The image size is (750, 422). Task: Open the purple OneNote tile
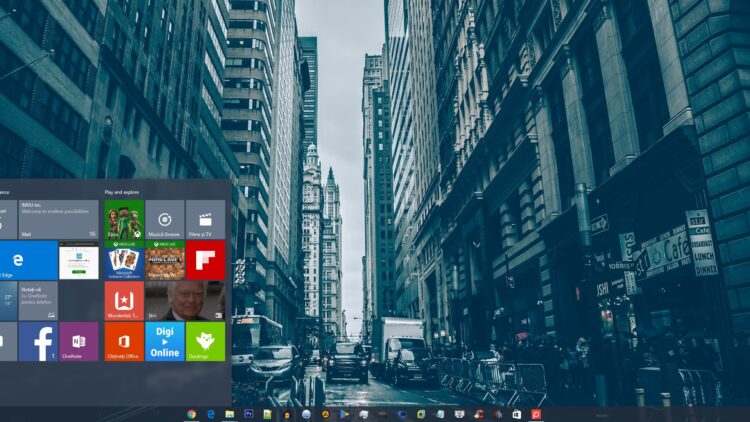tap(79, 341)
